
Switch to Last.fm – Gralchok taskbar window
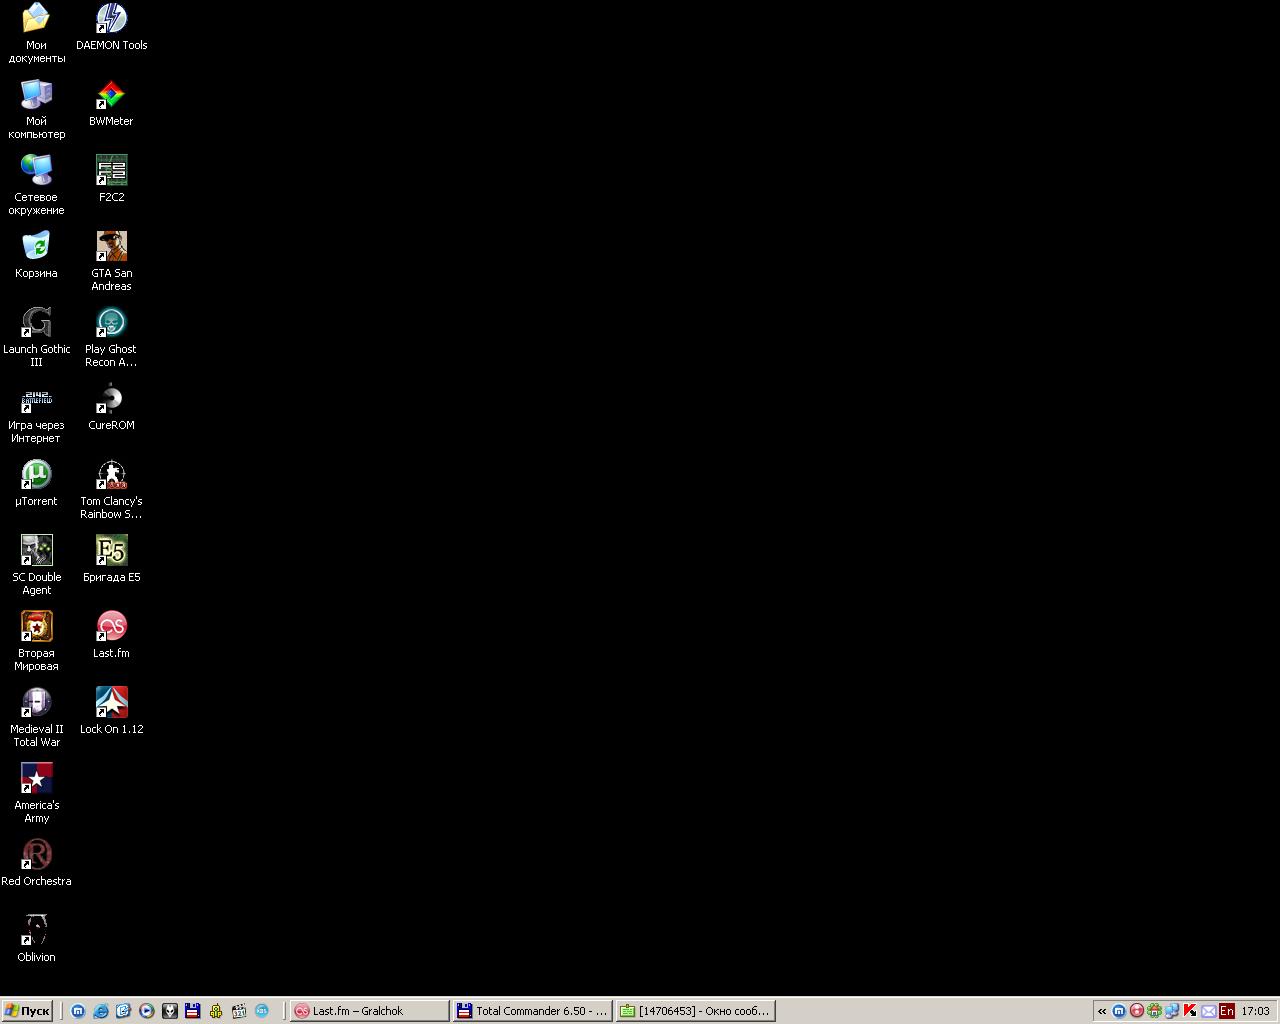(x=368, y=1011)
